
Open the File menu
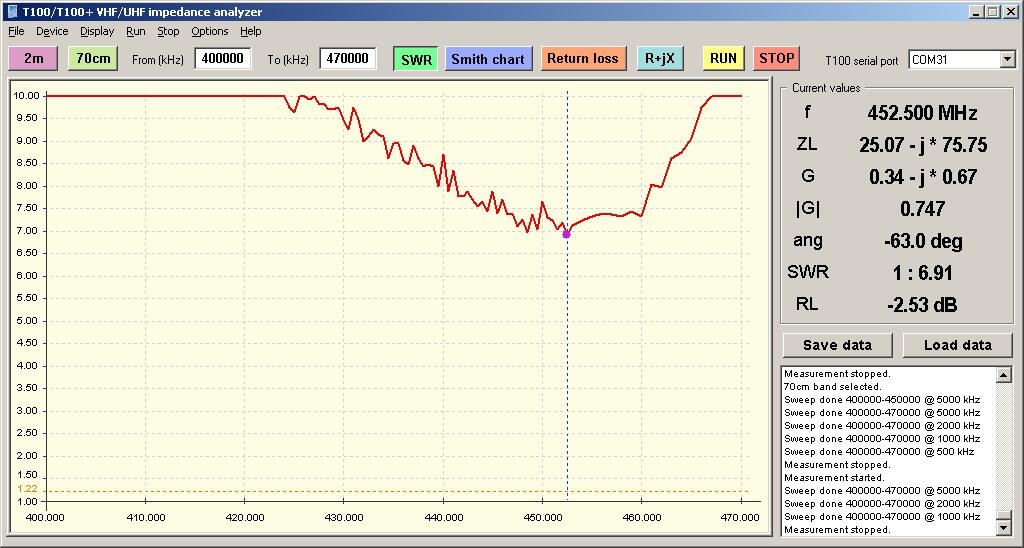pyautogui.click(x=16, y=31)
